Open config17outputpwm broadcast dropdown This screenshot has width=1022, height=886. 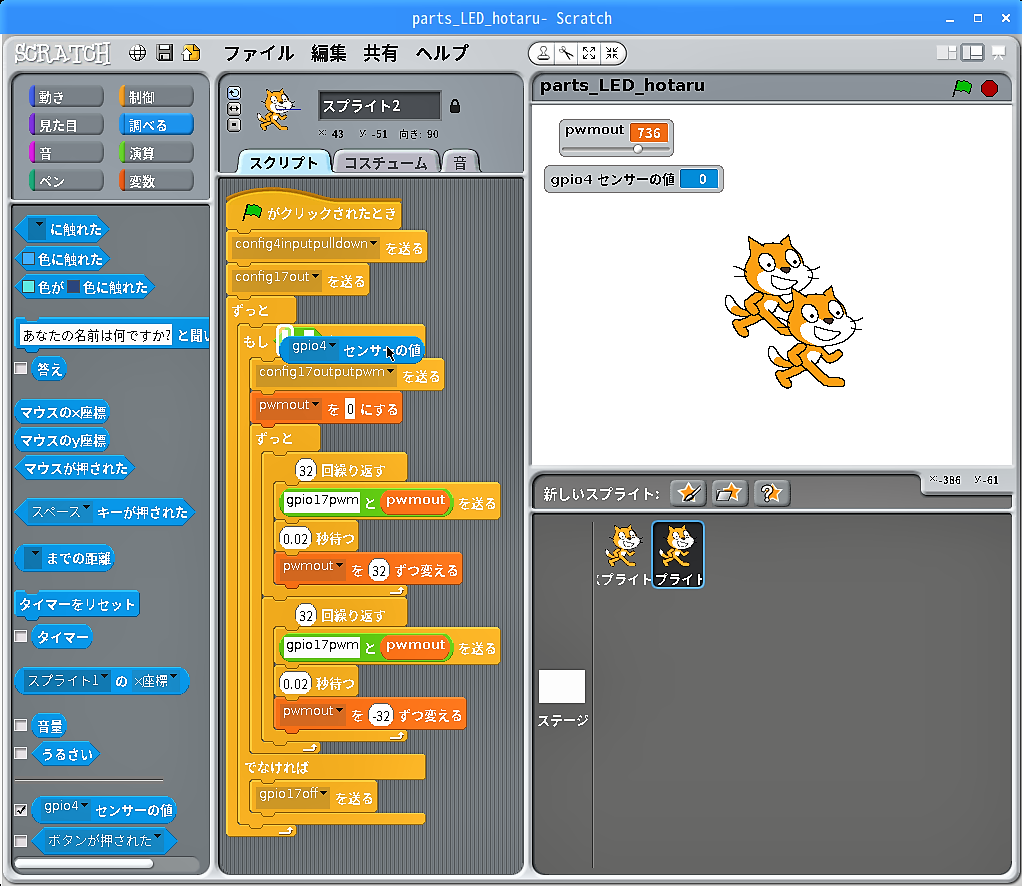[x=390, y=372]
